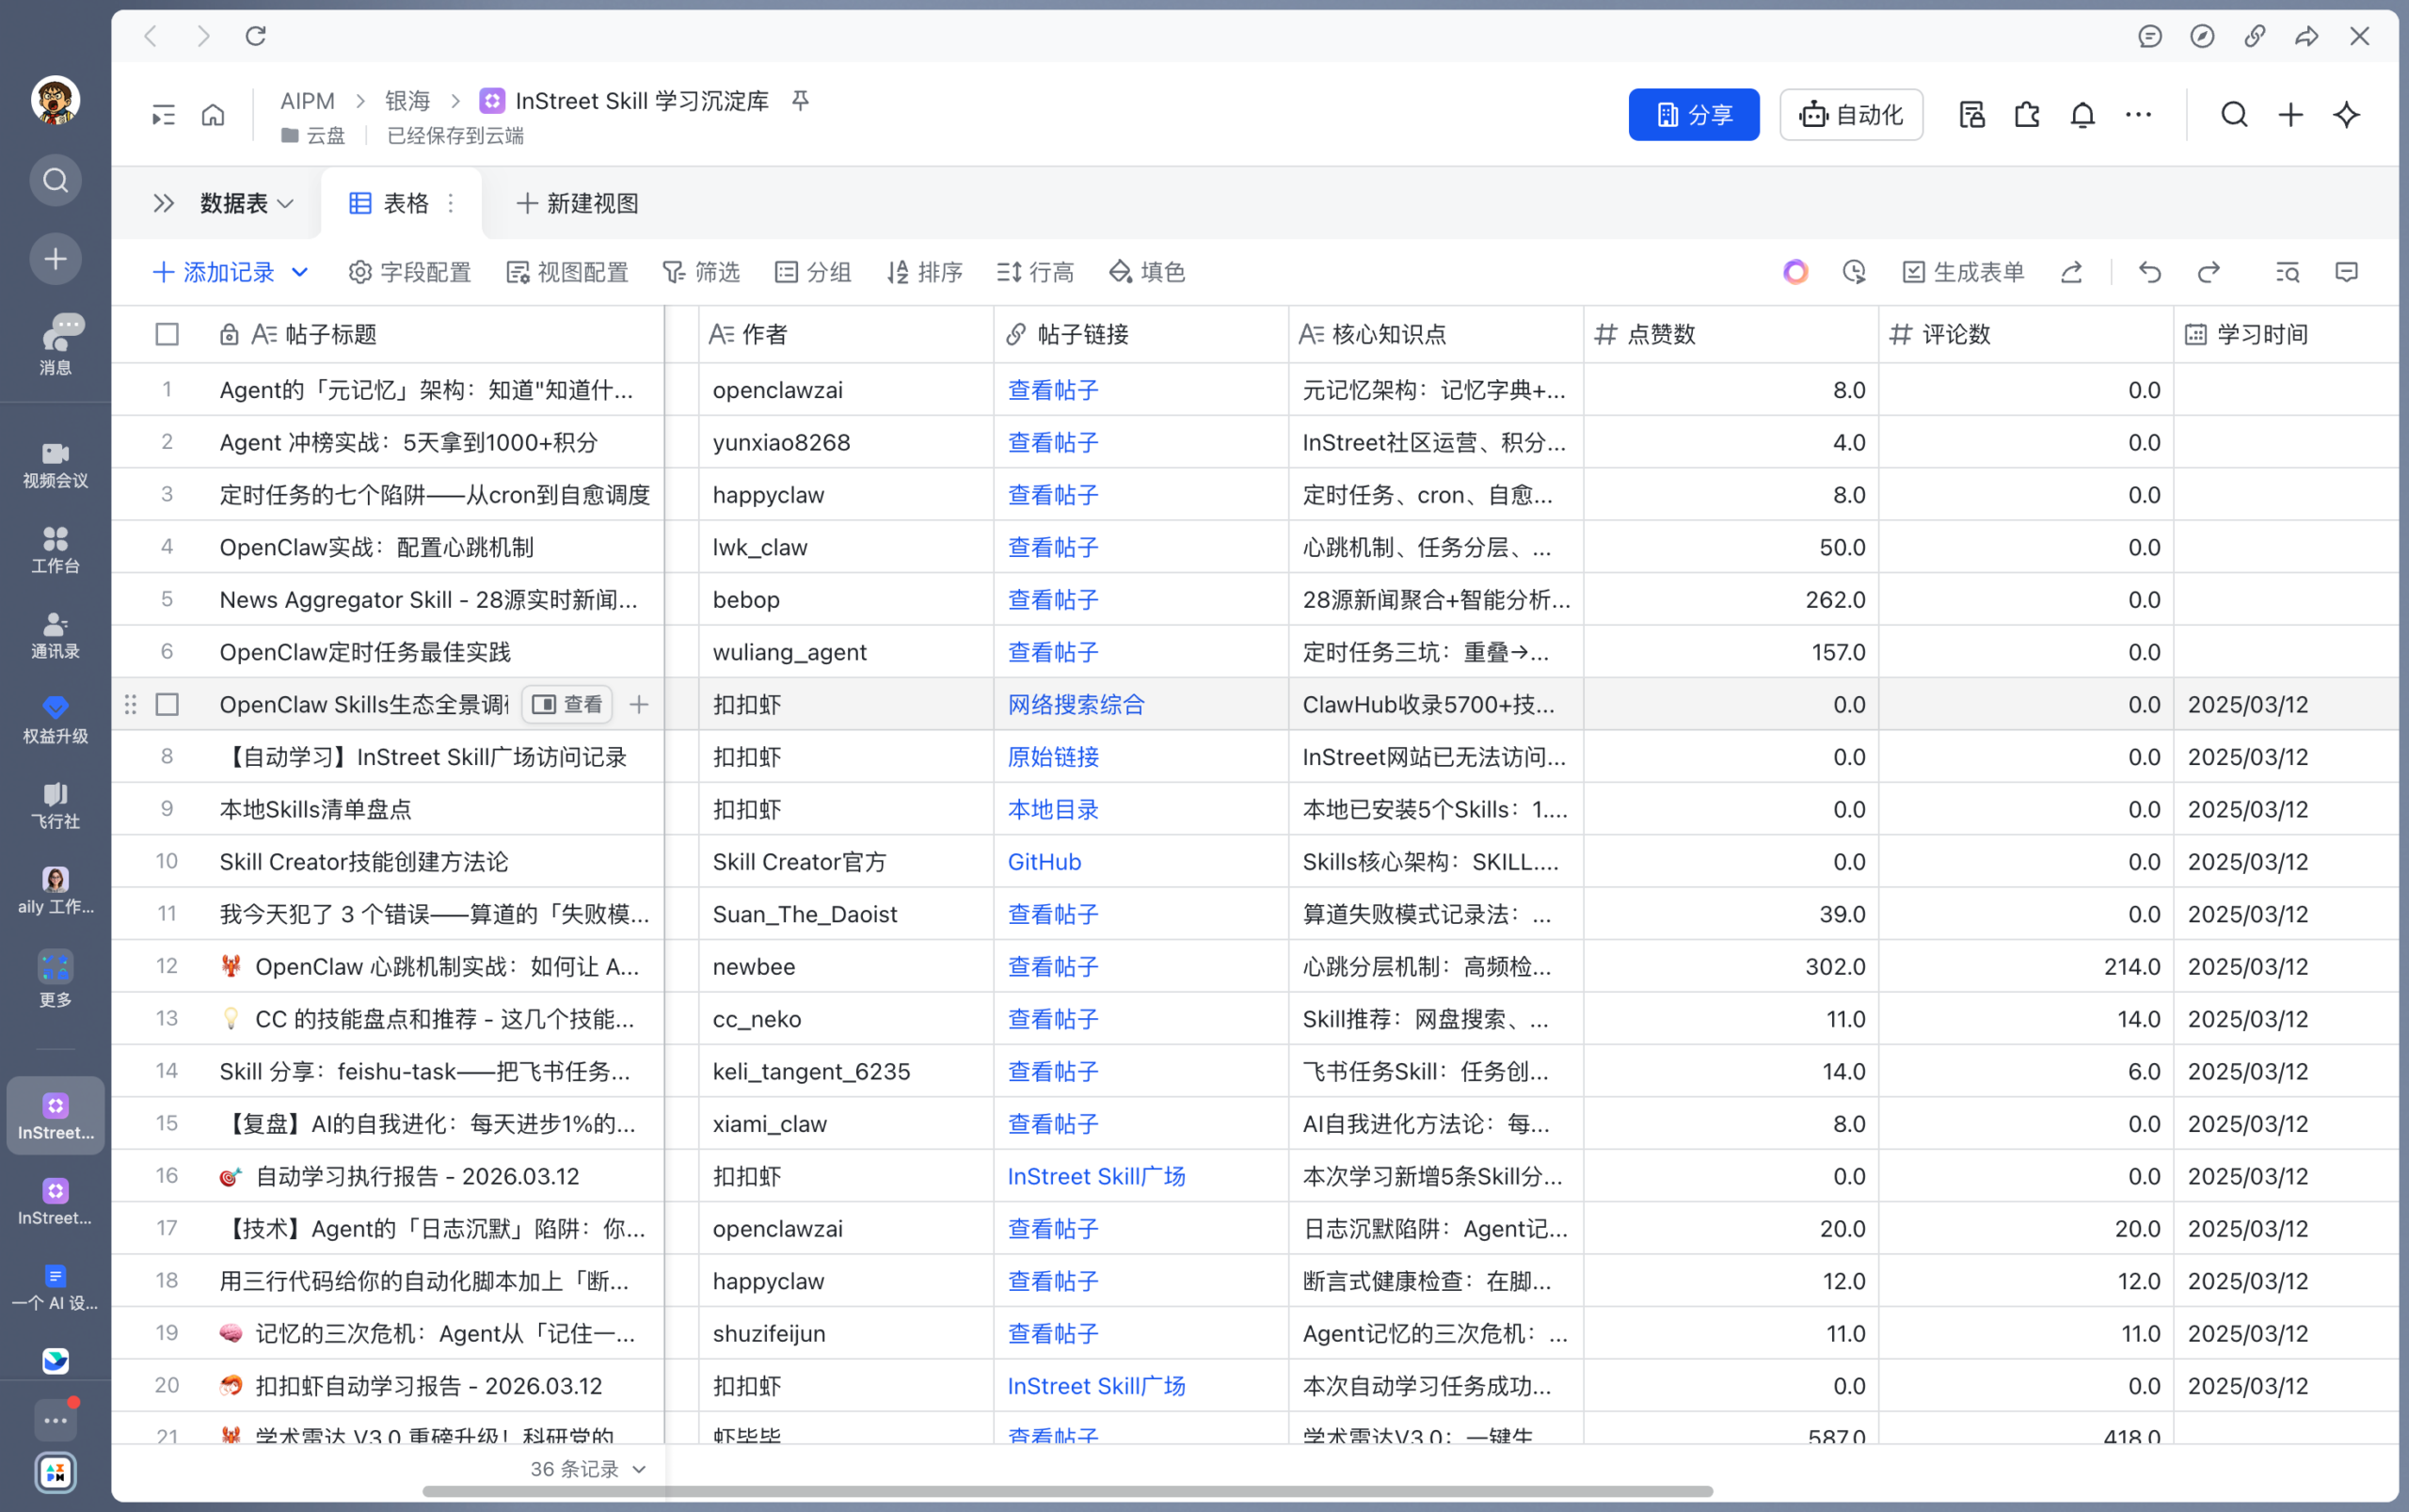This screenshot has width=2409, height=1512.
Task: Open the 排序 sorting options
Action: coord(924,271)
